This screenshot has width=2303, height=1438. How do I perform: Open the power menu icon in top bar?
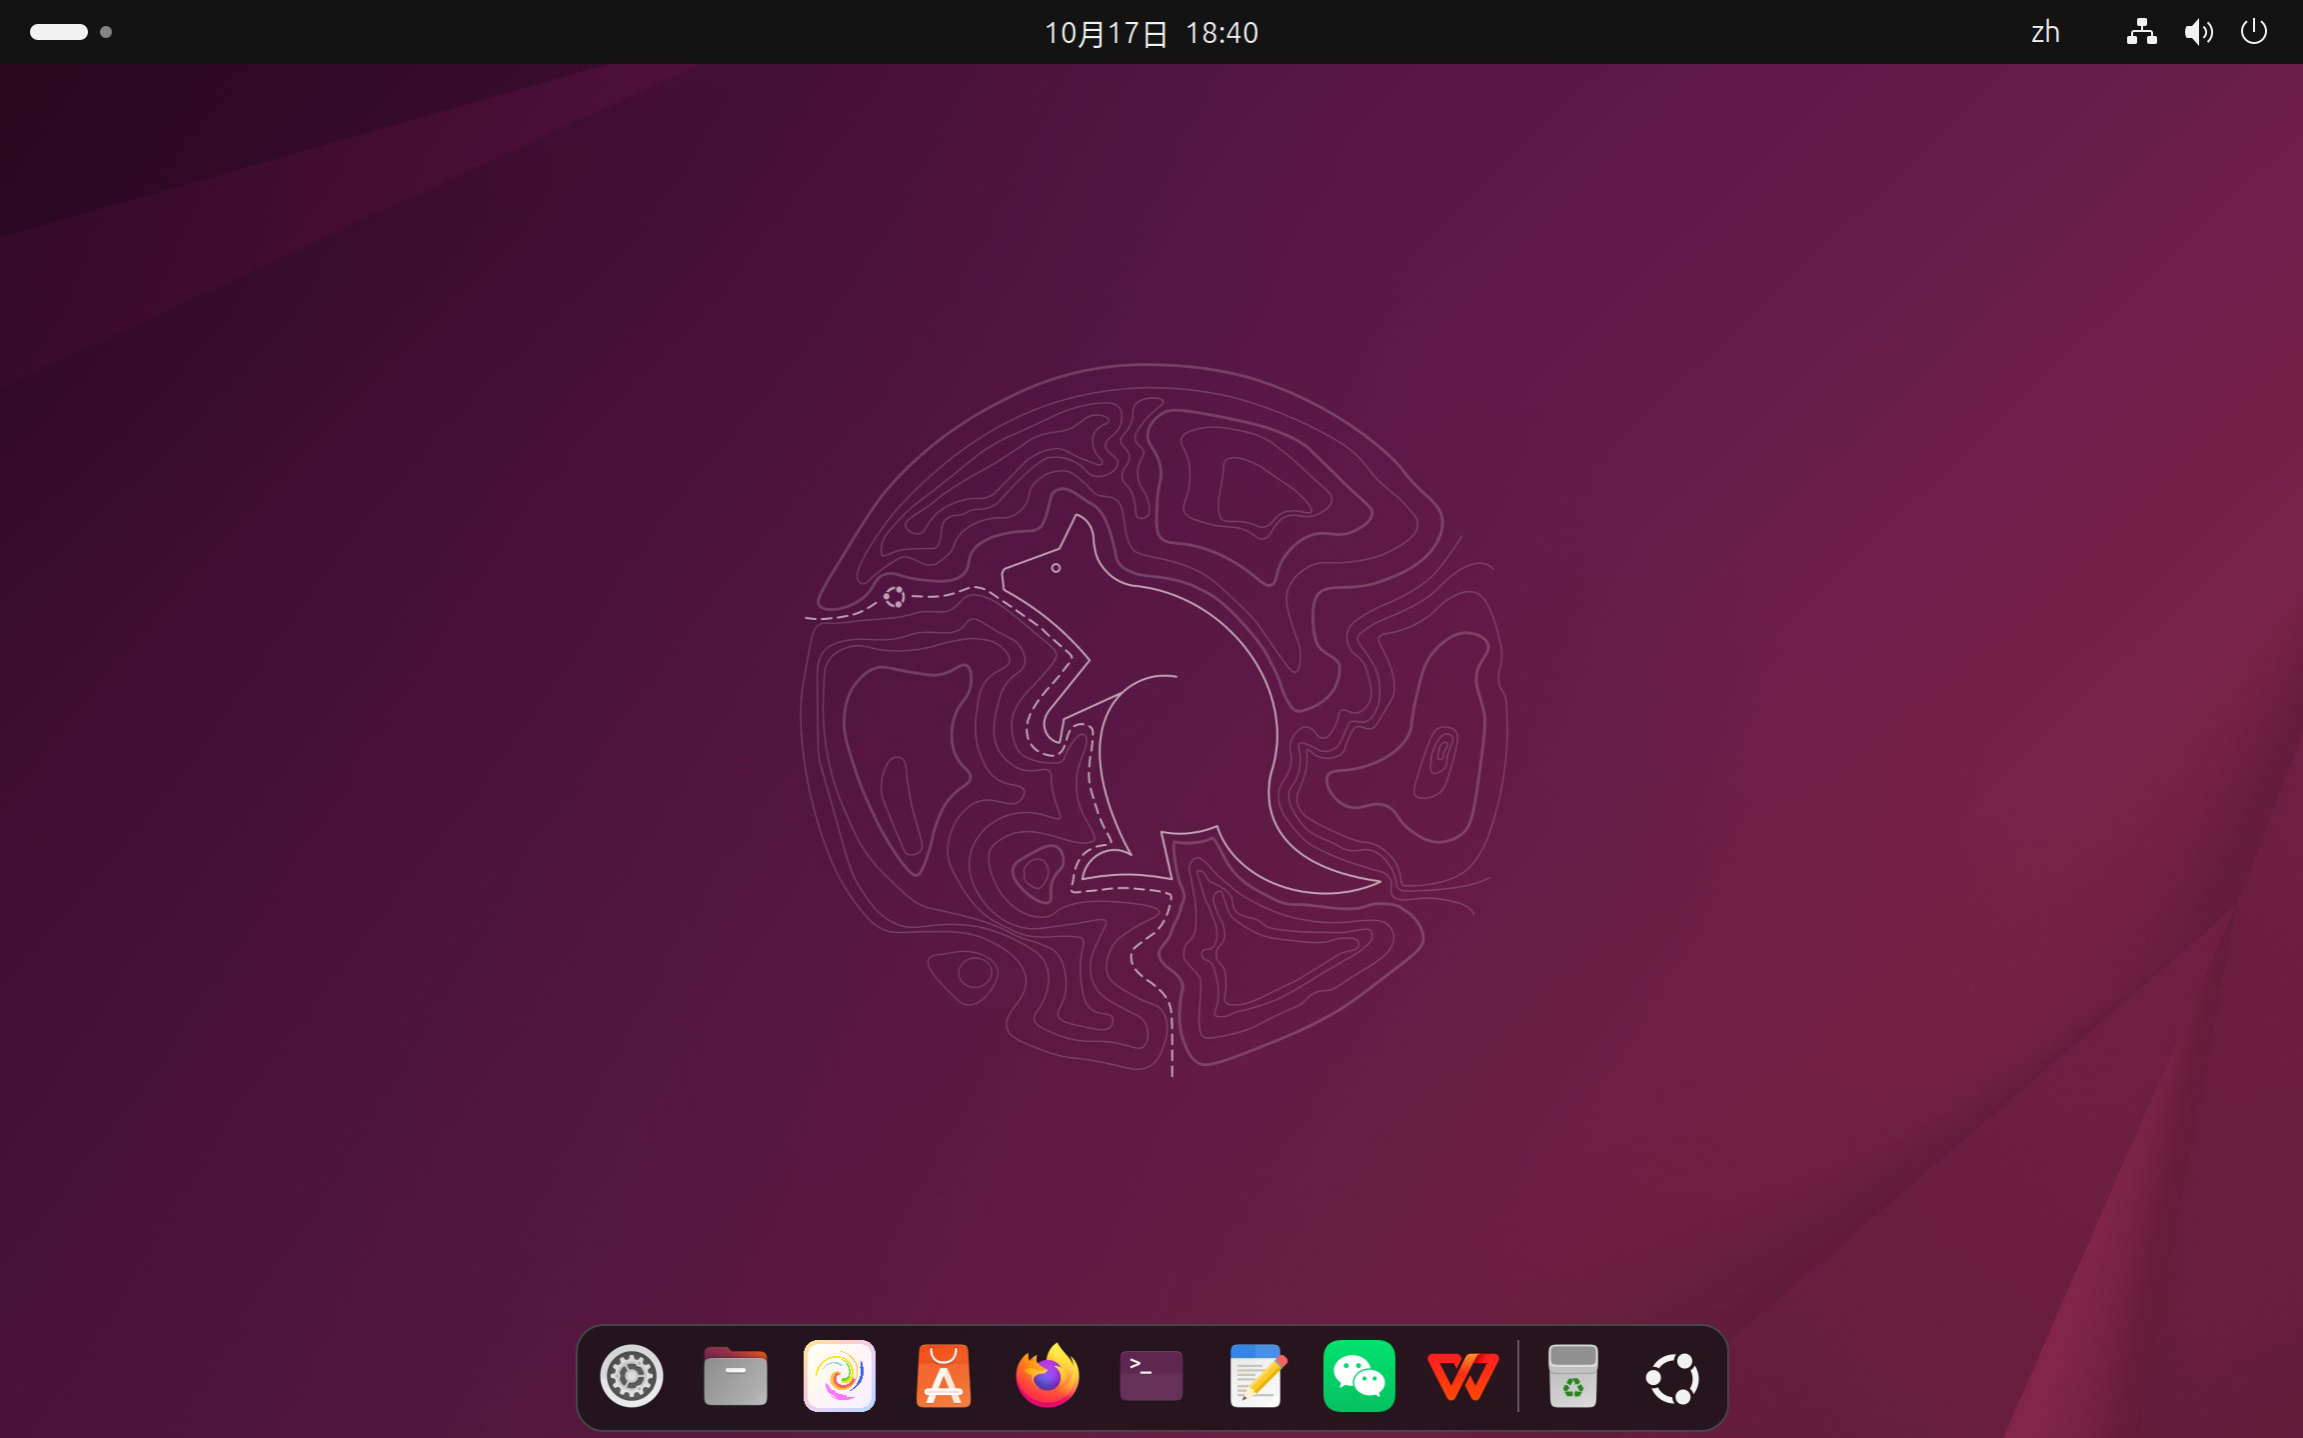pyautogui.click(x=2254, y=32)
